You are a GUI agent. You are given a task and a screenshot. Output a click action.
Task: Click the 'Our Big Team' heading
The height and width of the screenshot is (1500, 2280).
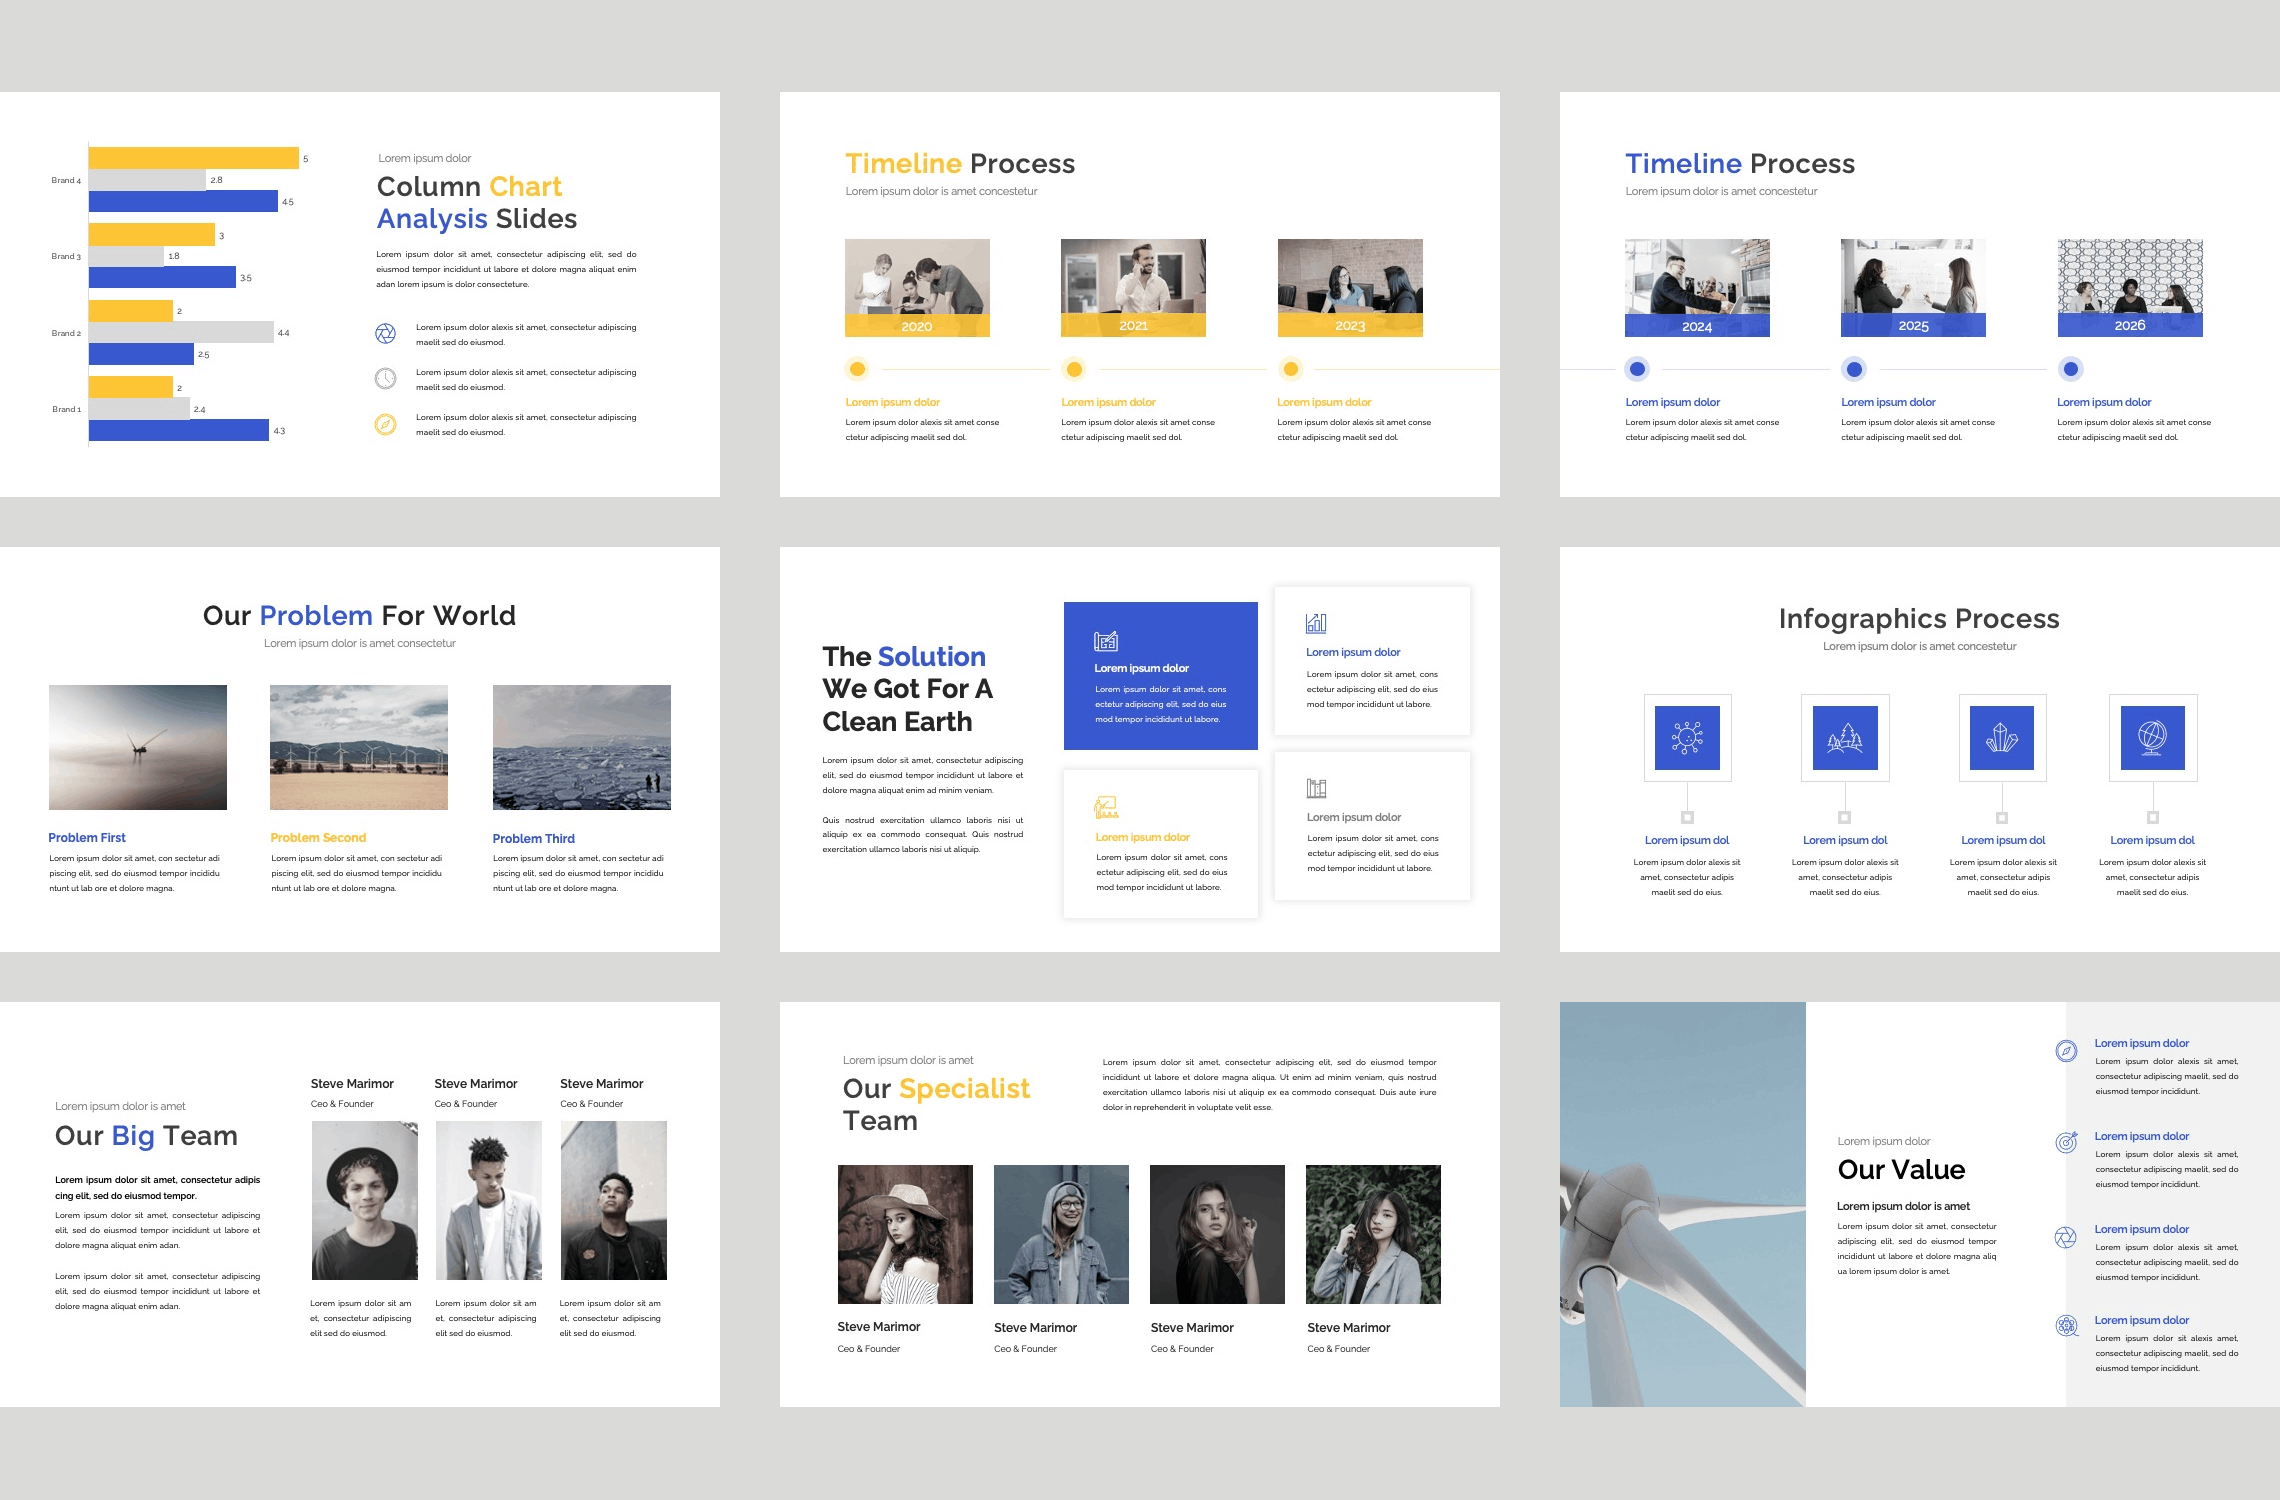(146, 1136)
